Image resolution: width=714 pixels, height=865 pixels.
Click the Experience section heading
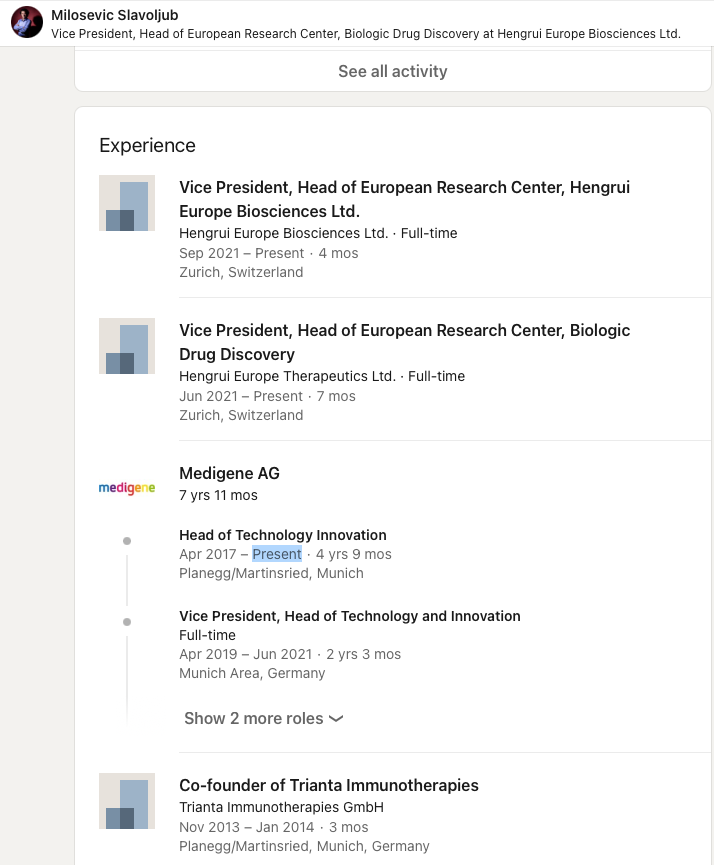[147, 146]
